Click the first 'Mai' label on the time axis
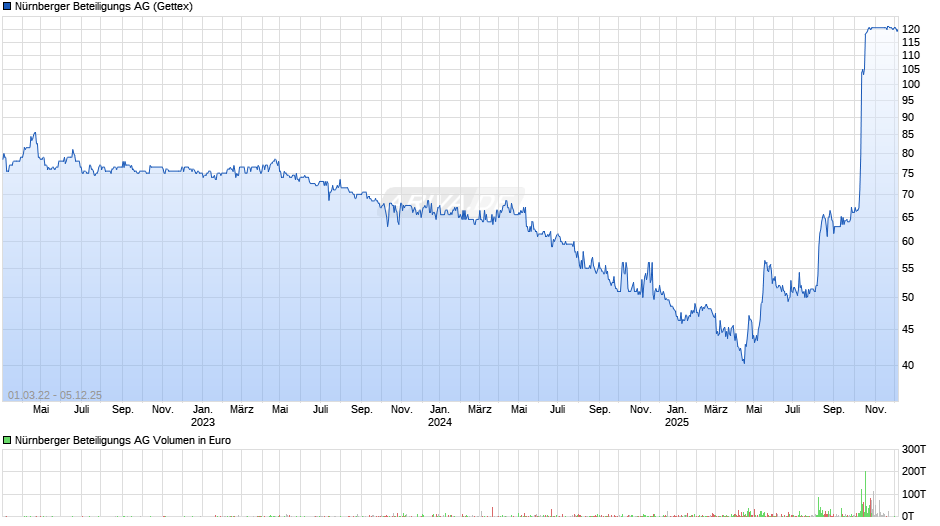This screenshot has width=940, height=526. tap(41, 410)
